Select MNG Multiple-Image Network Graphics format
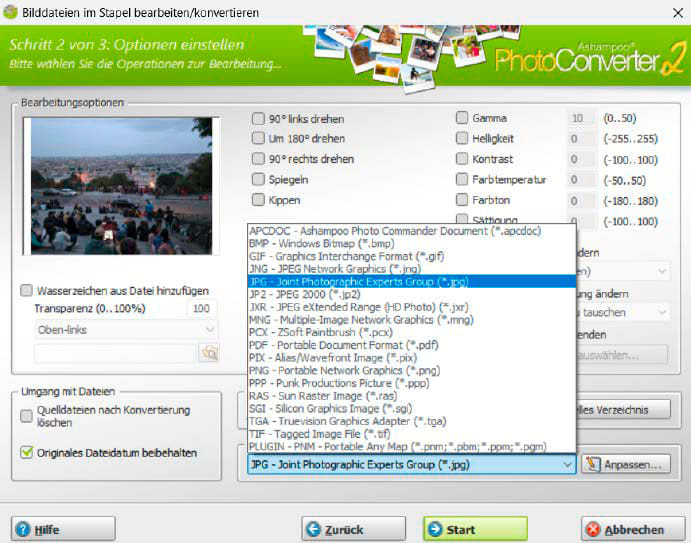 coord(412,320)
